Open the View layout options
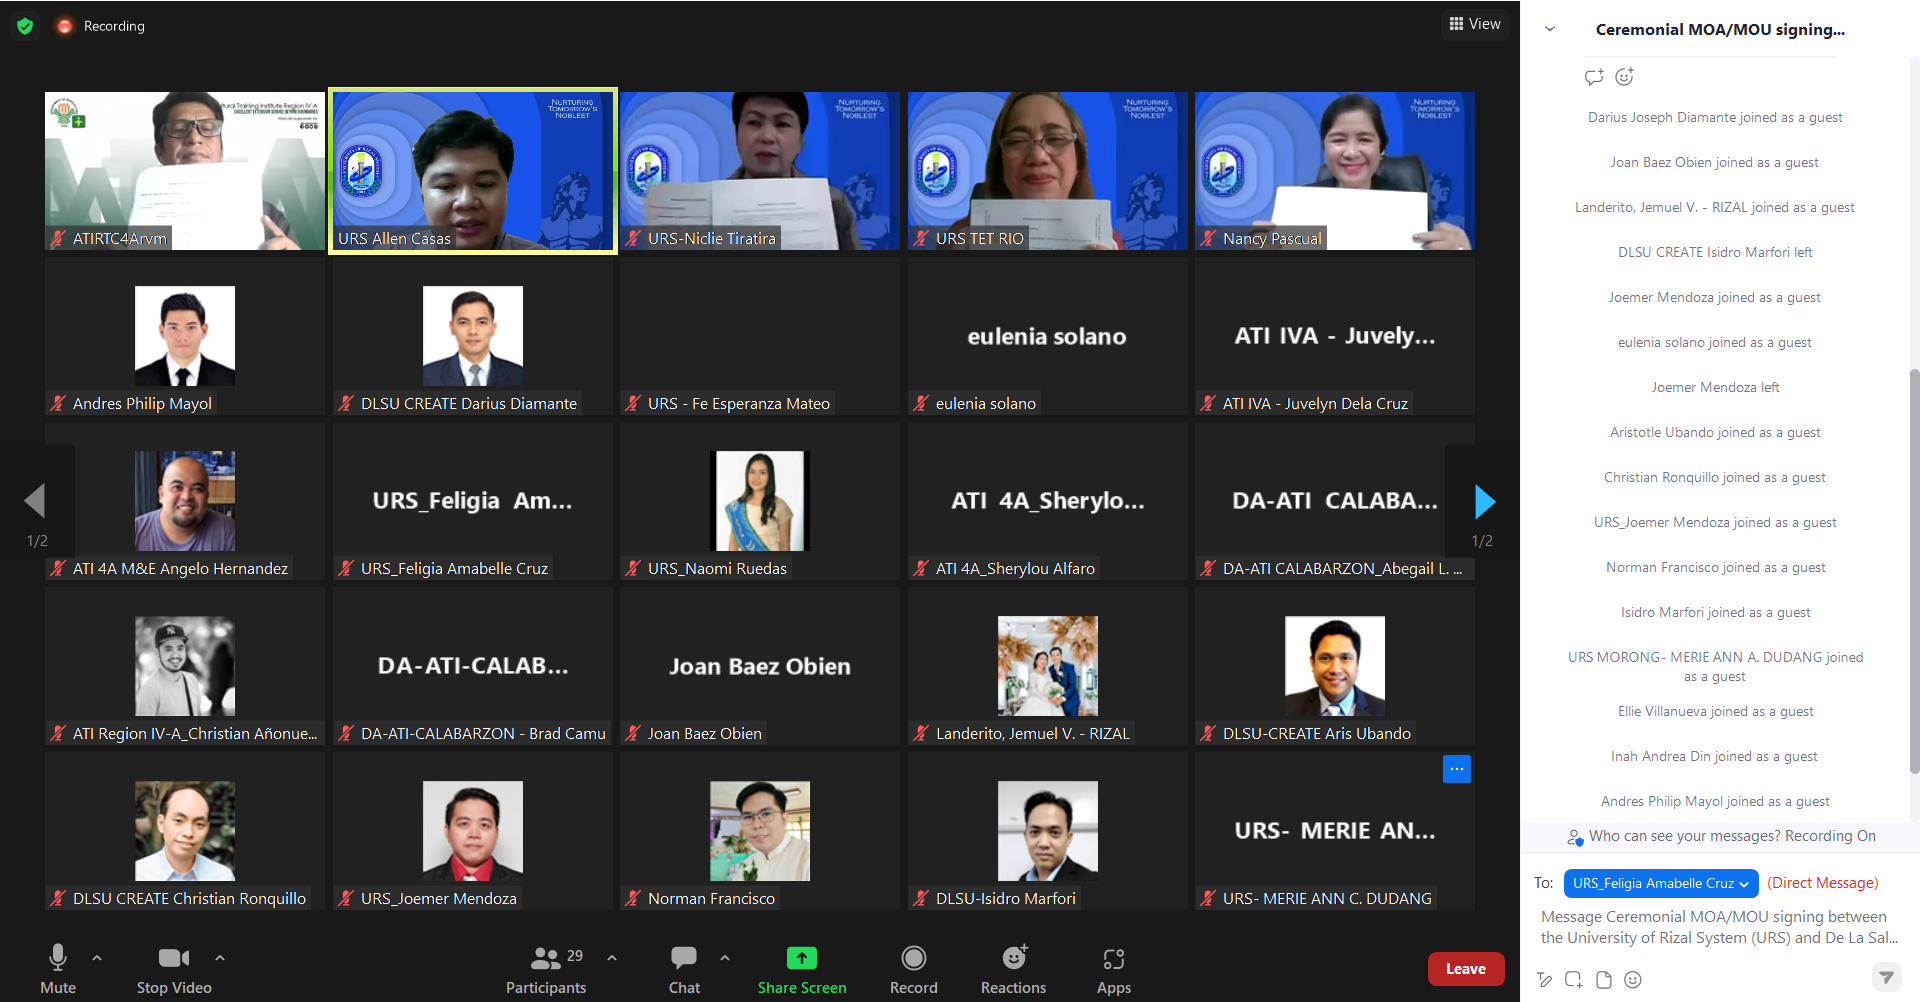1920x1002 pixels. point(1474,24)
